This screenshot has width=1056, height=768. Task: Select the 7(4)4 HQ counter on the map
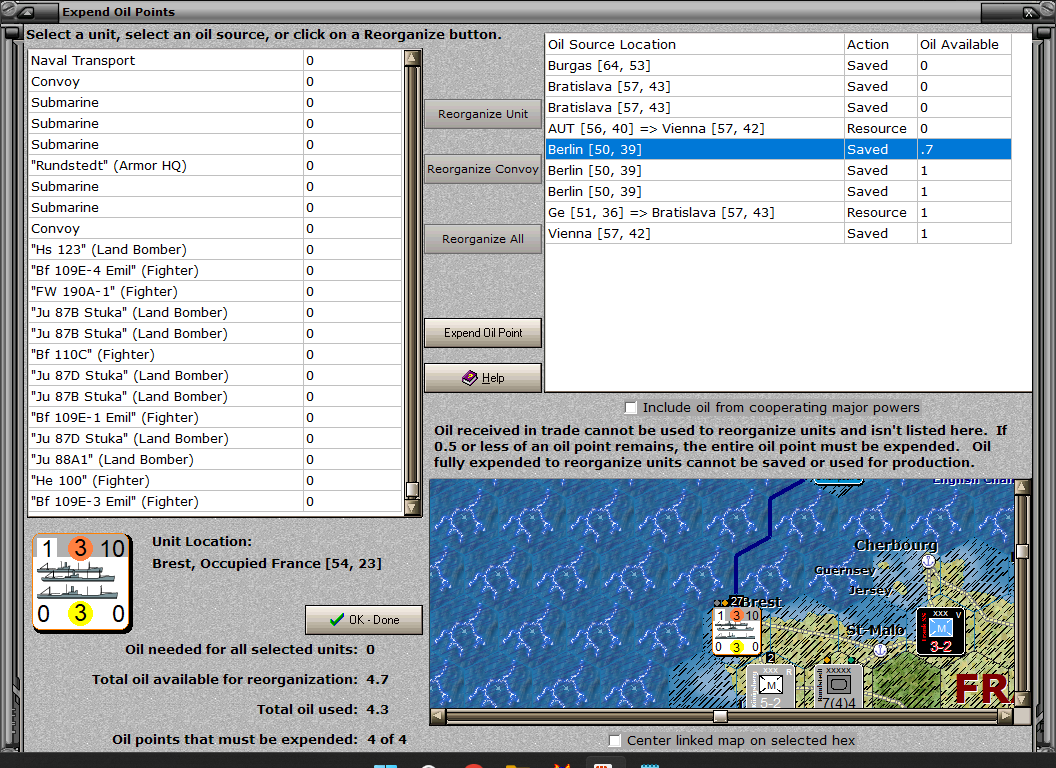(x=839, y=687)
